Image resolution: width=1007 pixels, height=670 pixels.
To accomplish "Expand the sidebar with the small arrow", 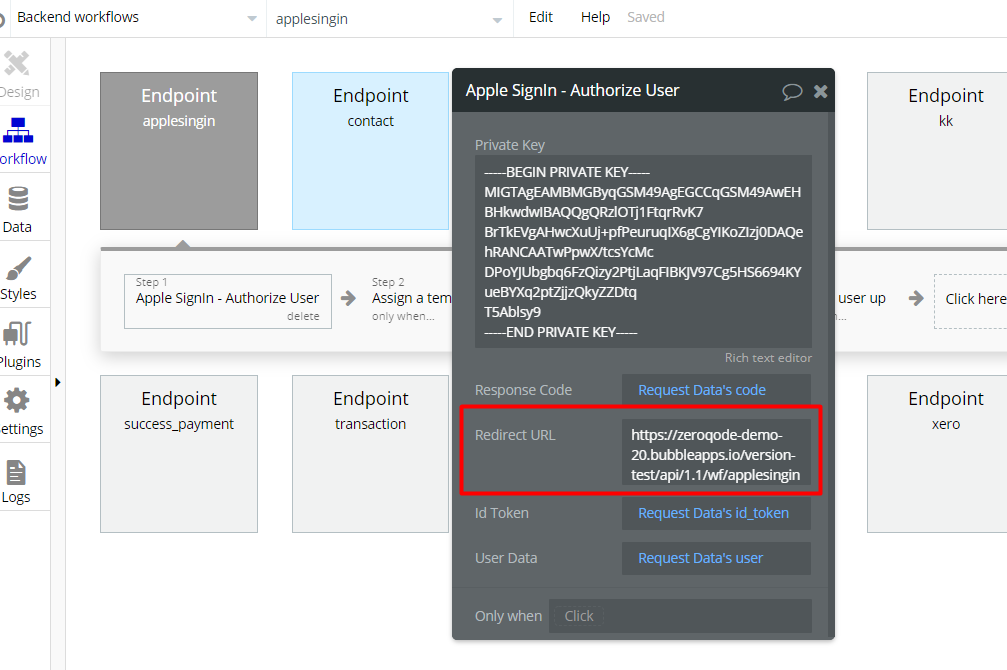I will [x=58, y=382].
